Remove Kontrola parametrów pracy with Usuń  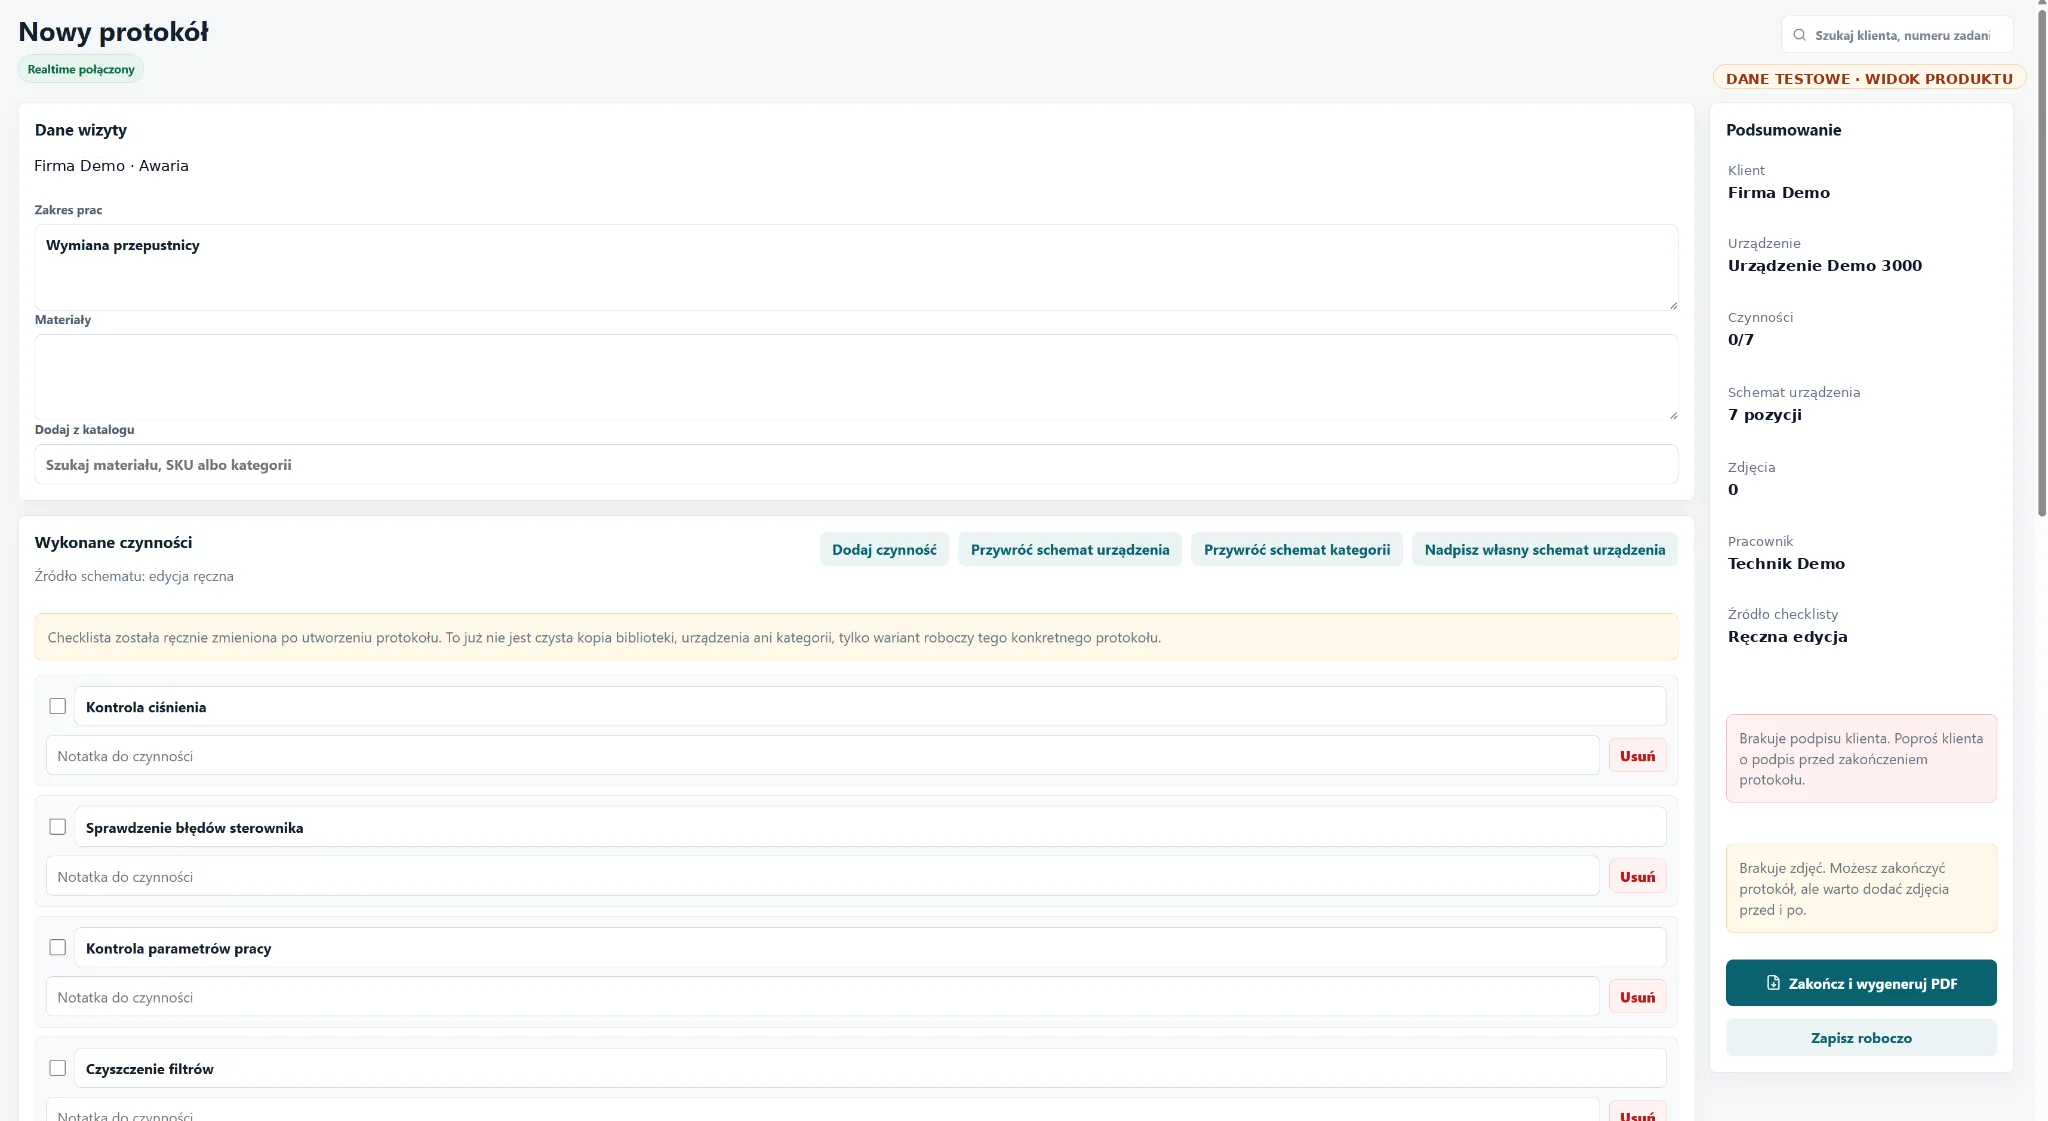(1637, 997)
